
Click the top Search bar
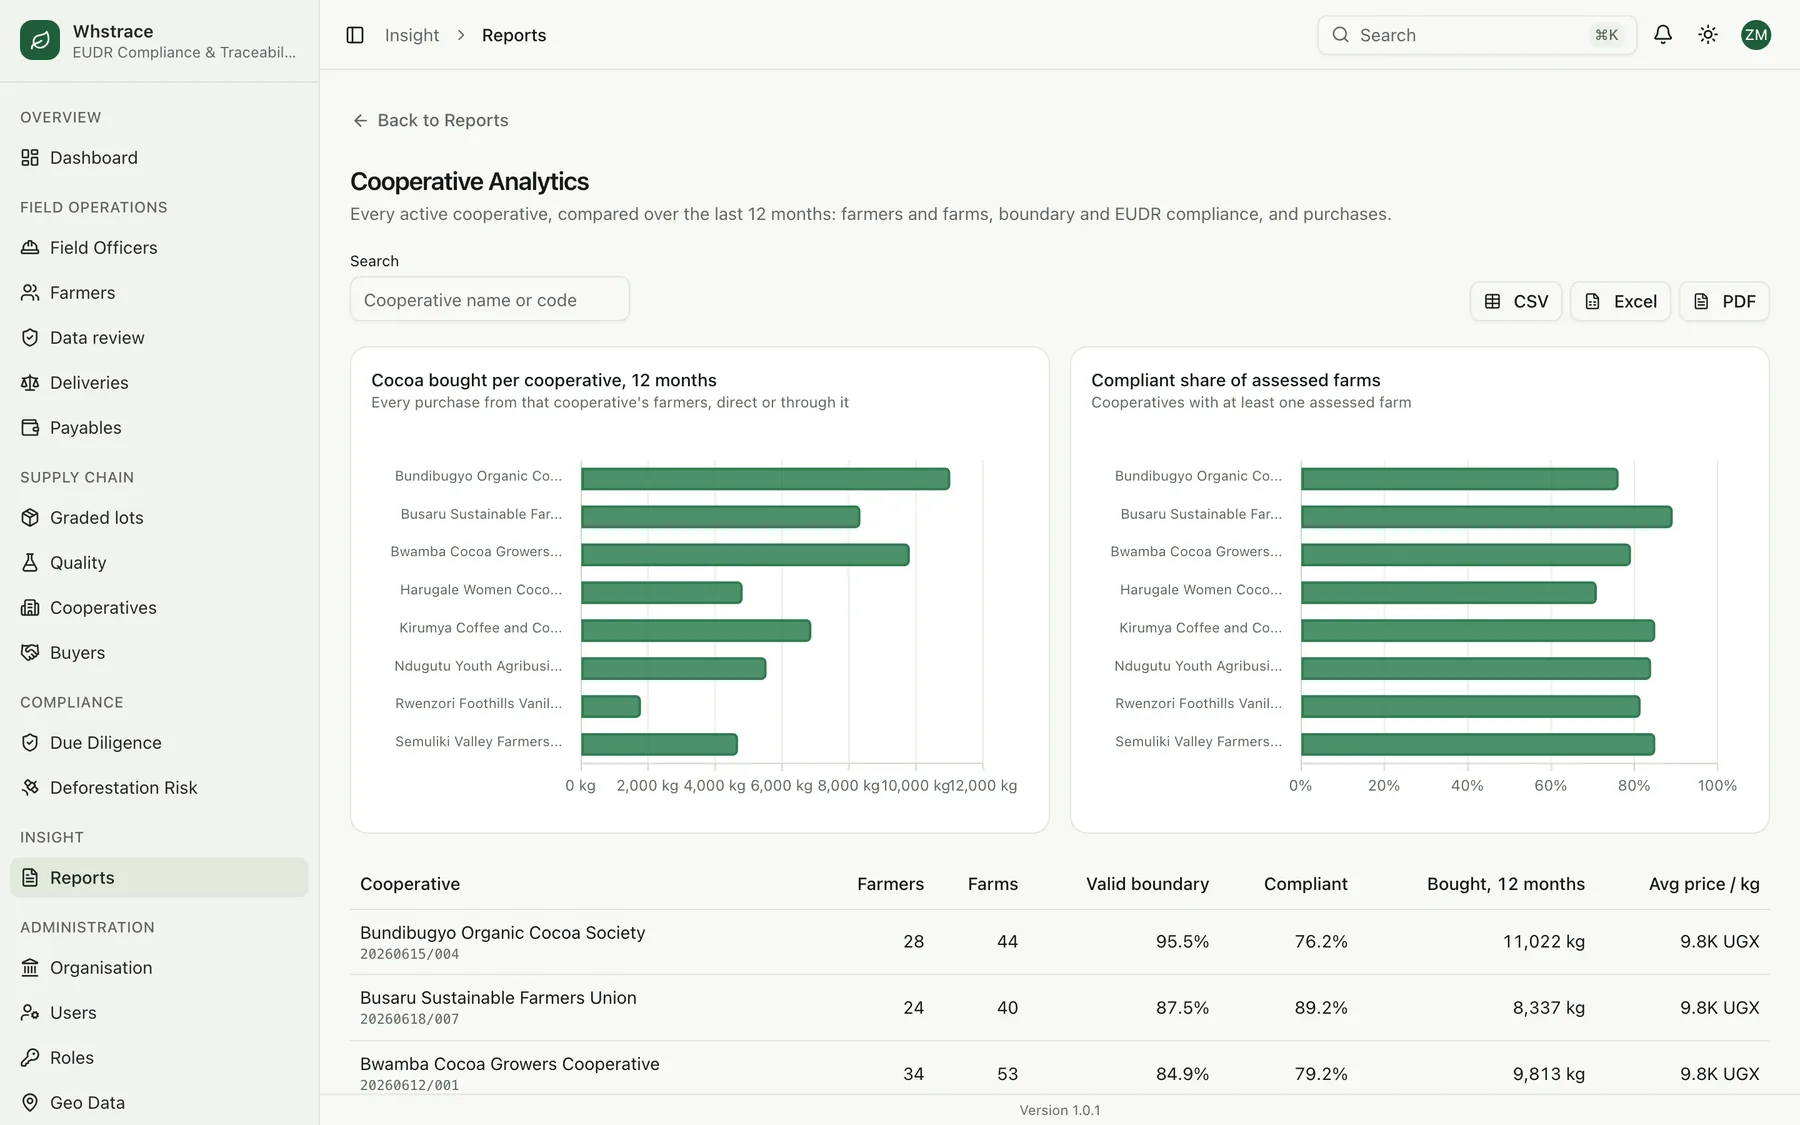[1477, 35]
